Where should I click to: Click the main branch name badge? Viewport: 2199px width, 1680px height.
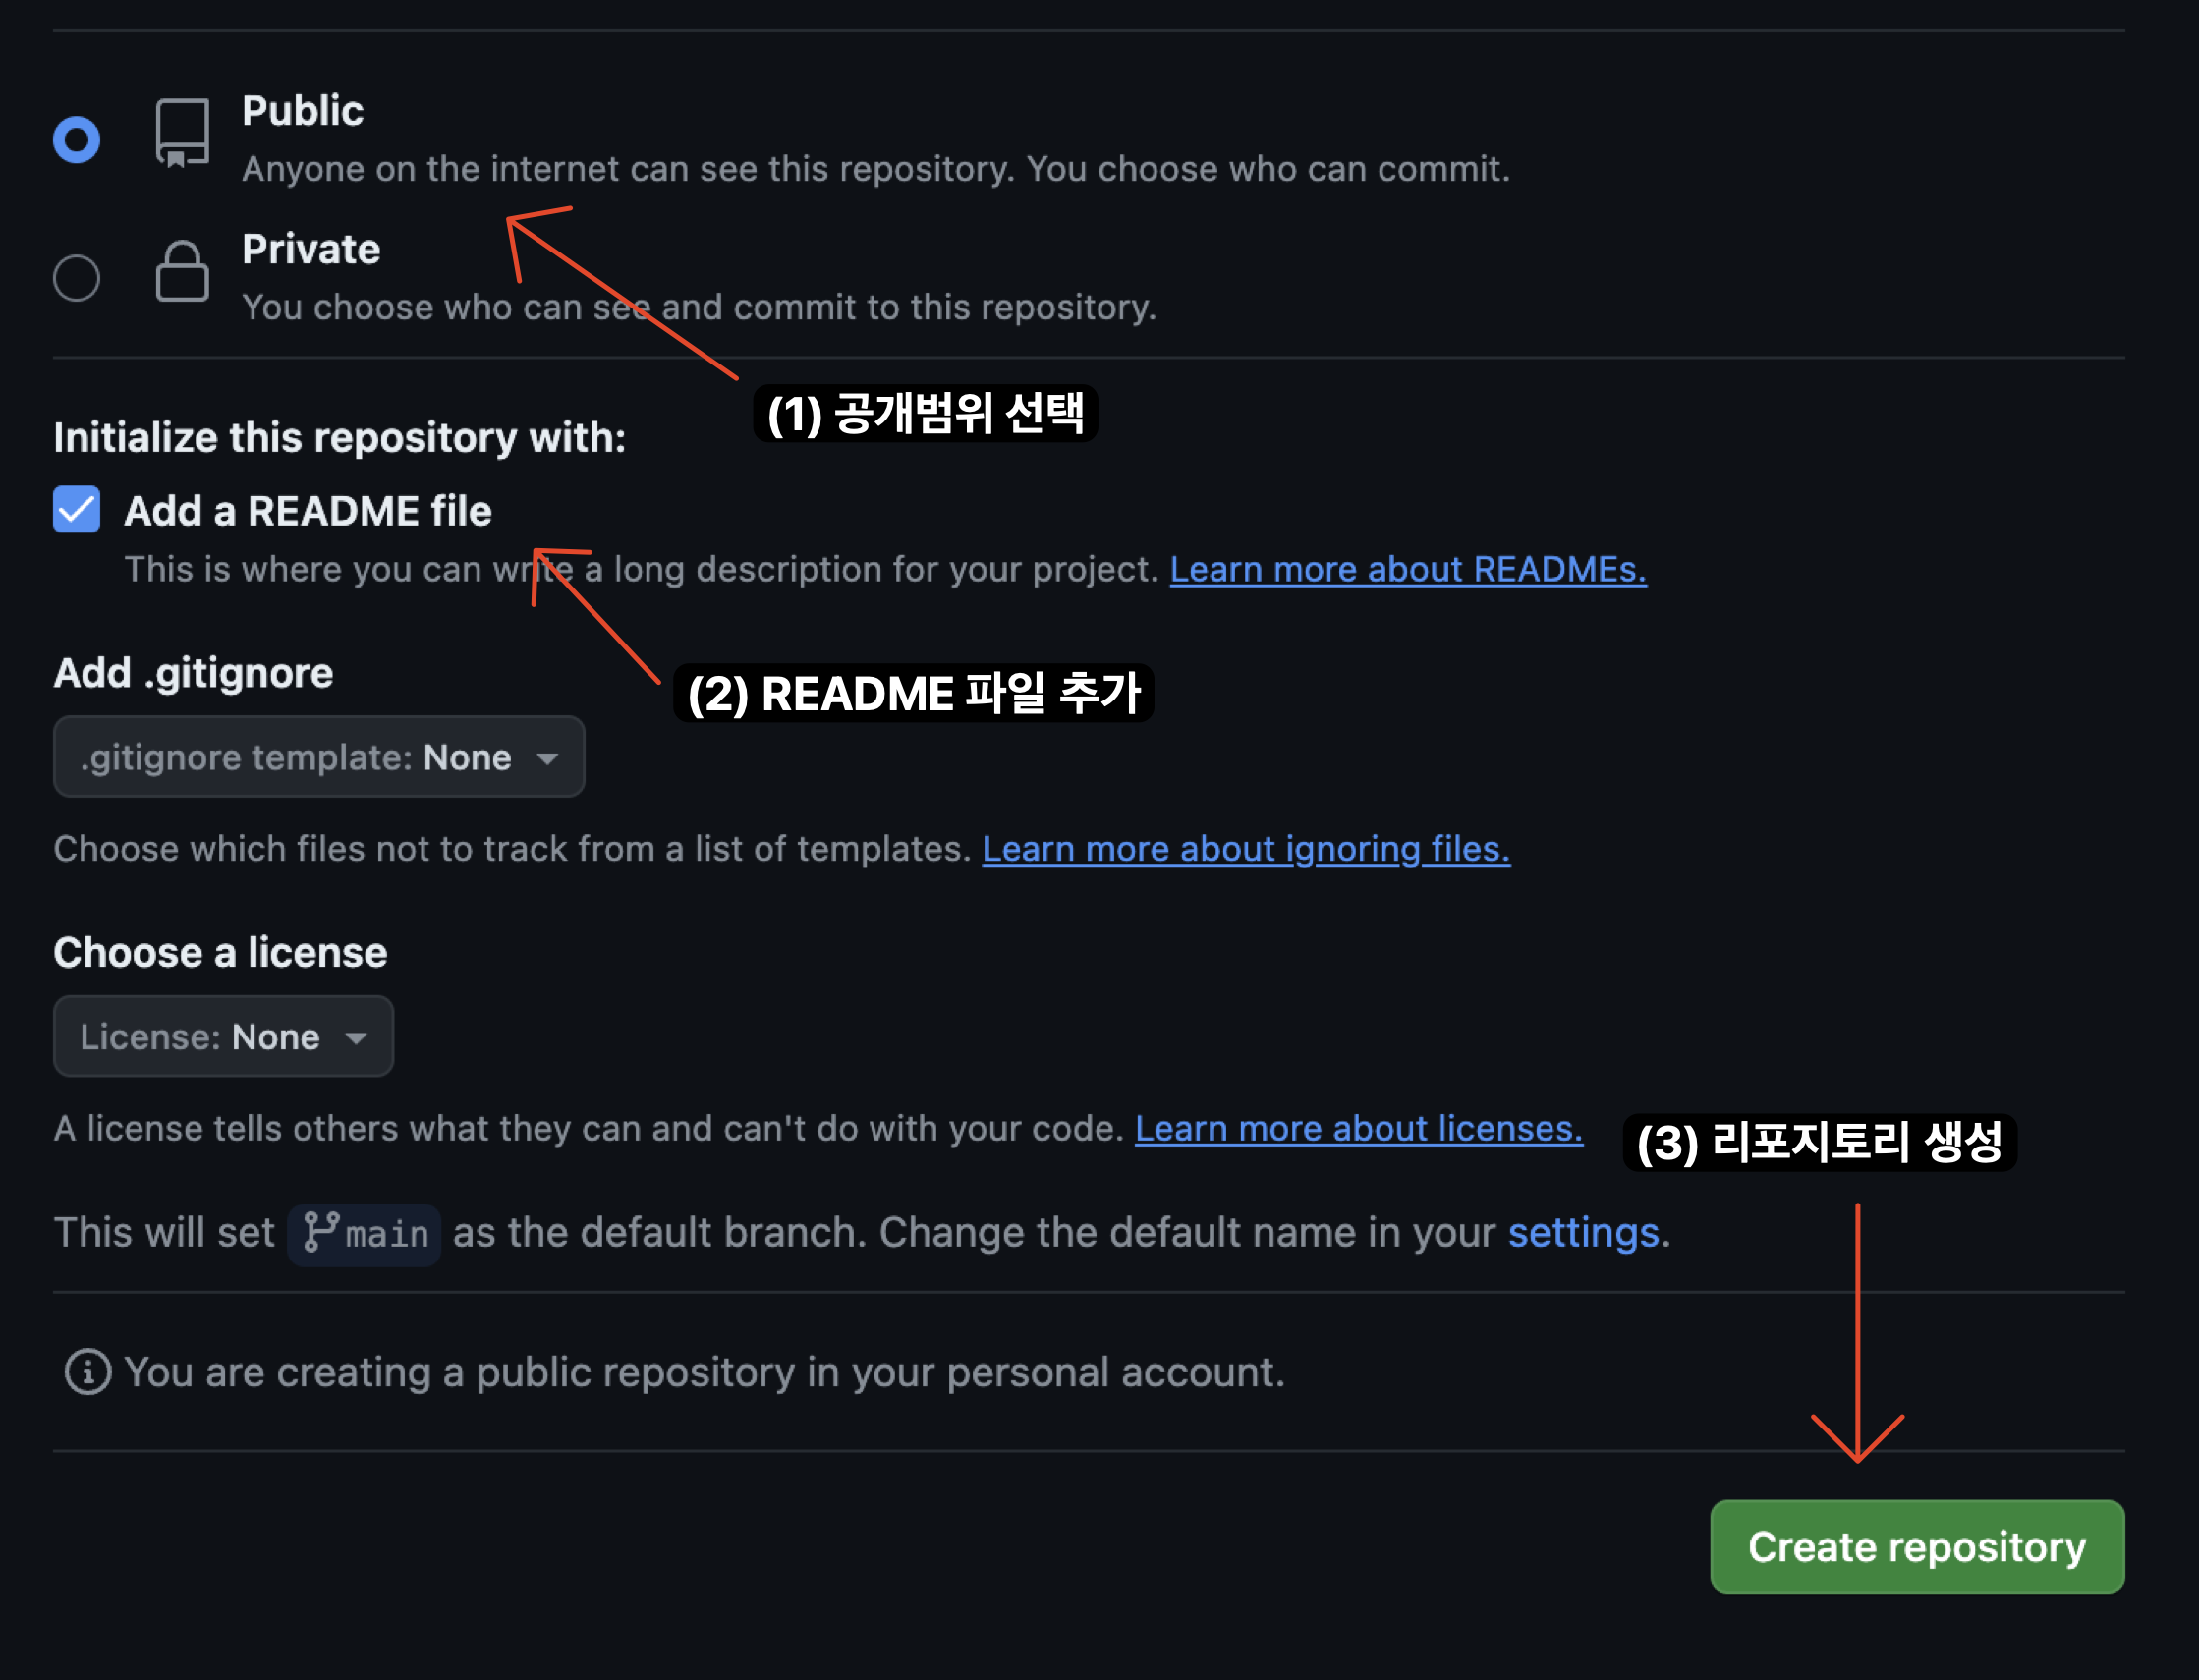click(x=386, y=1235)
